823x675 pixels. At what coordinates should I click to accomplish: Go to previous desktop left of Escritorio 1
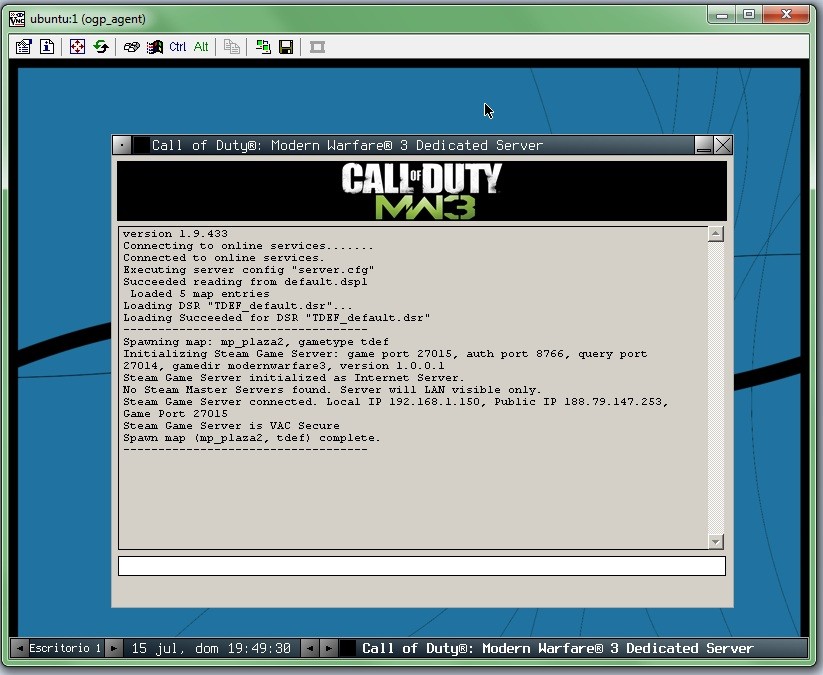coord(20,648)
